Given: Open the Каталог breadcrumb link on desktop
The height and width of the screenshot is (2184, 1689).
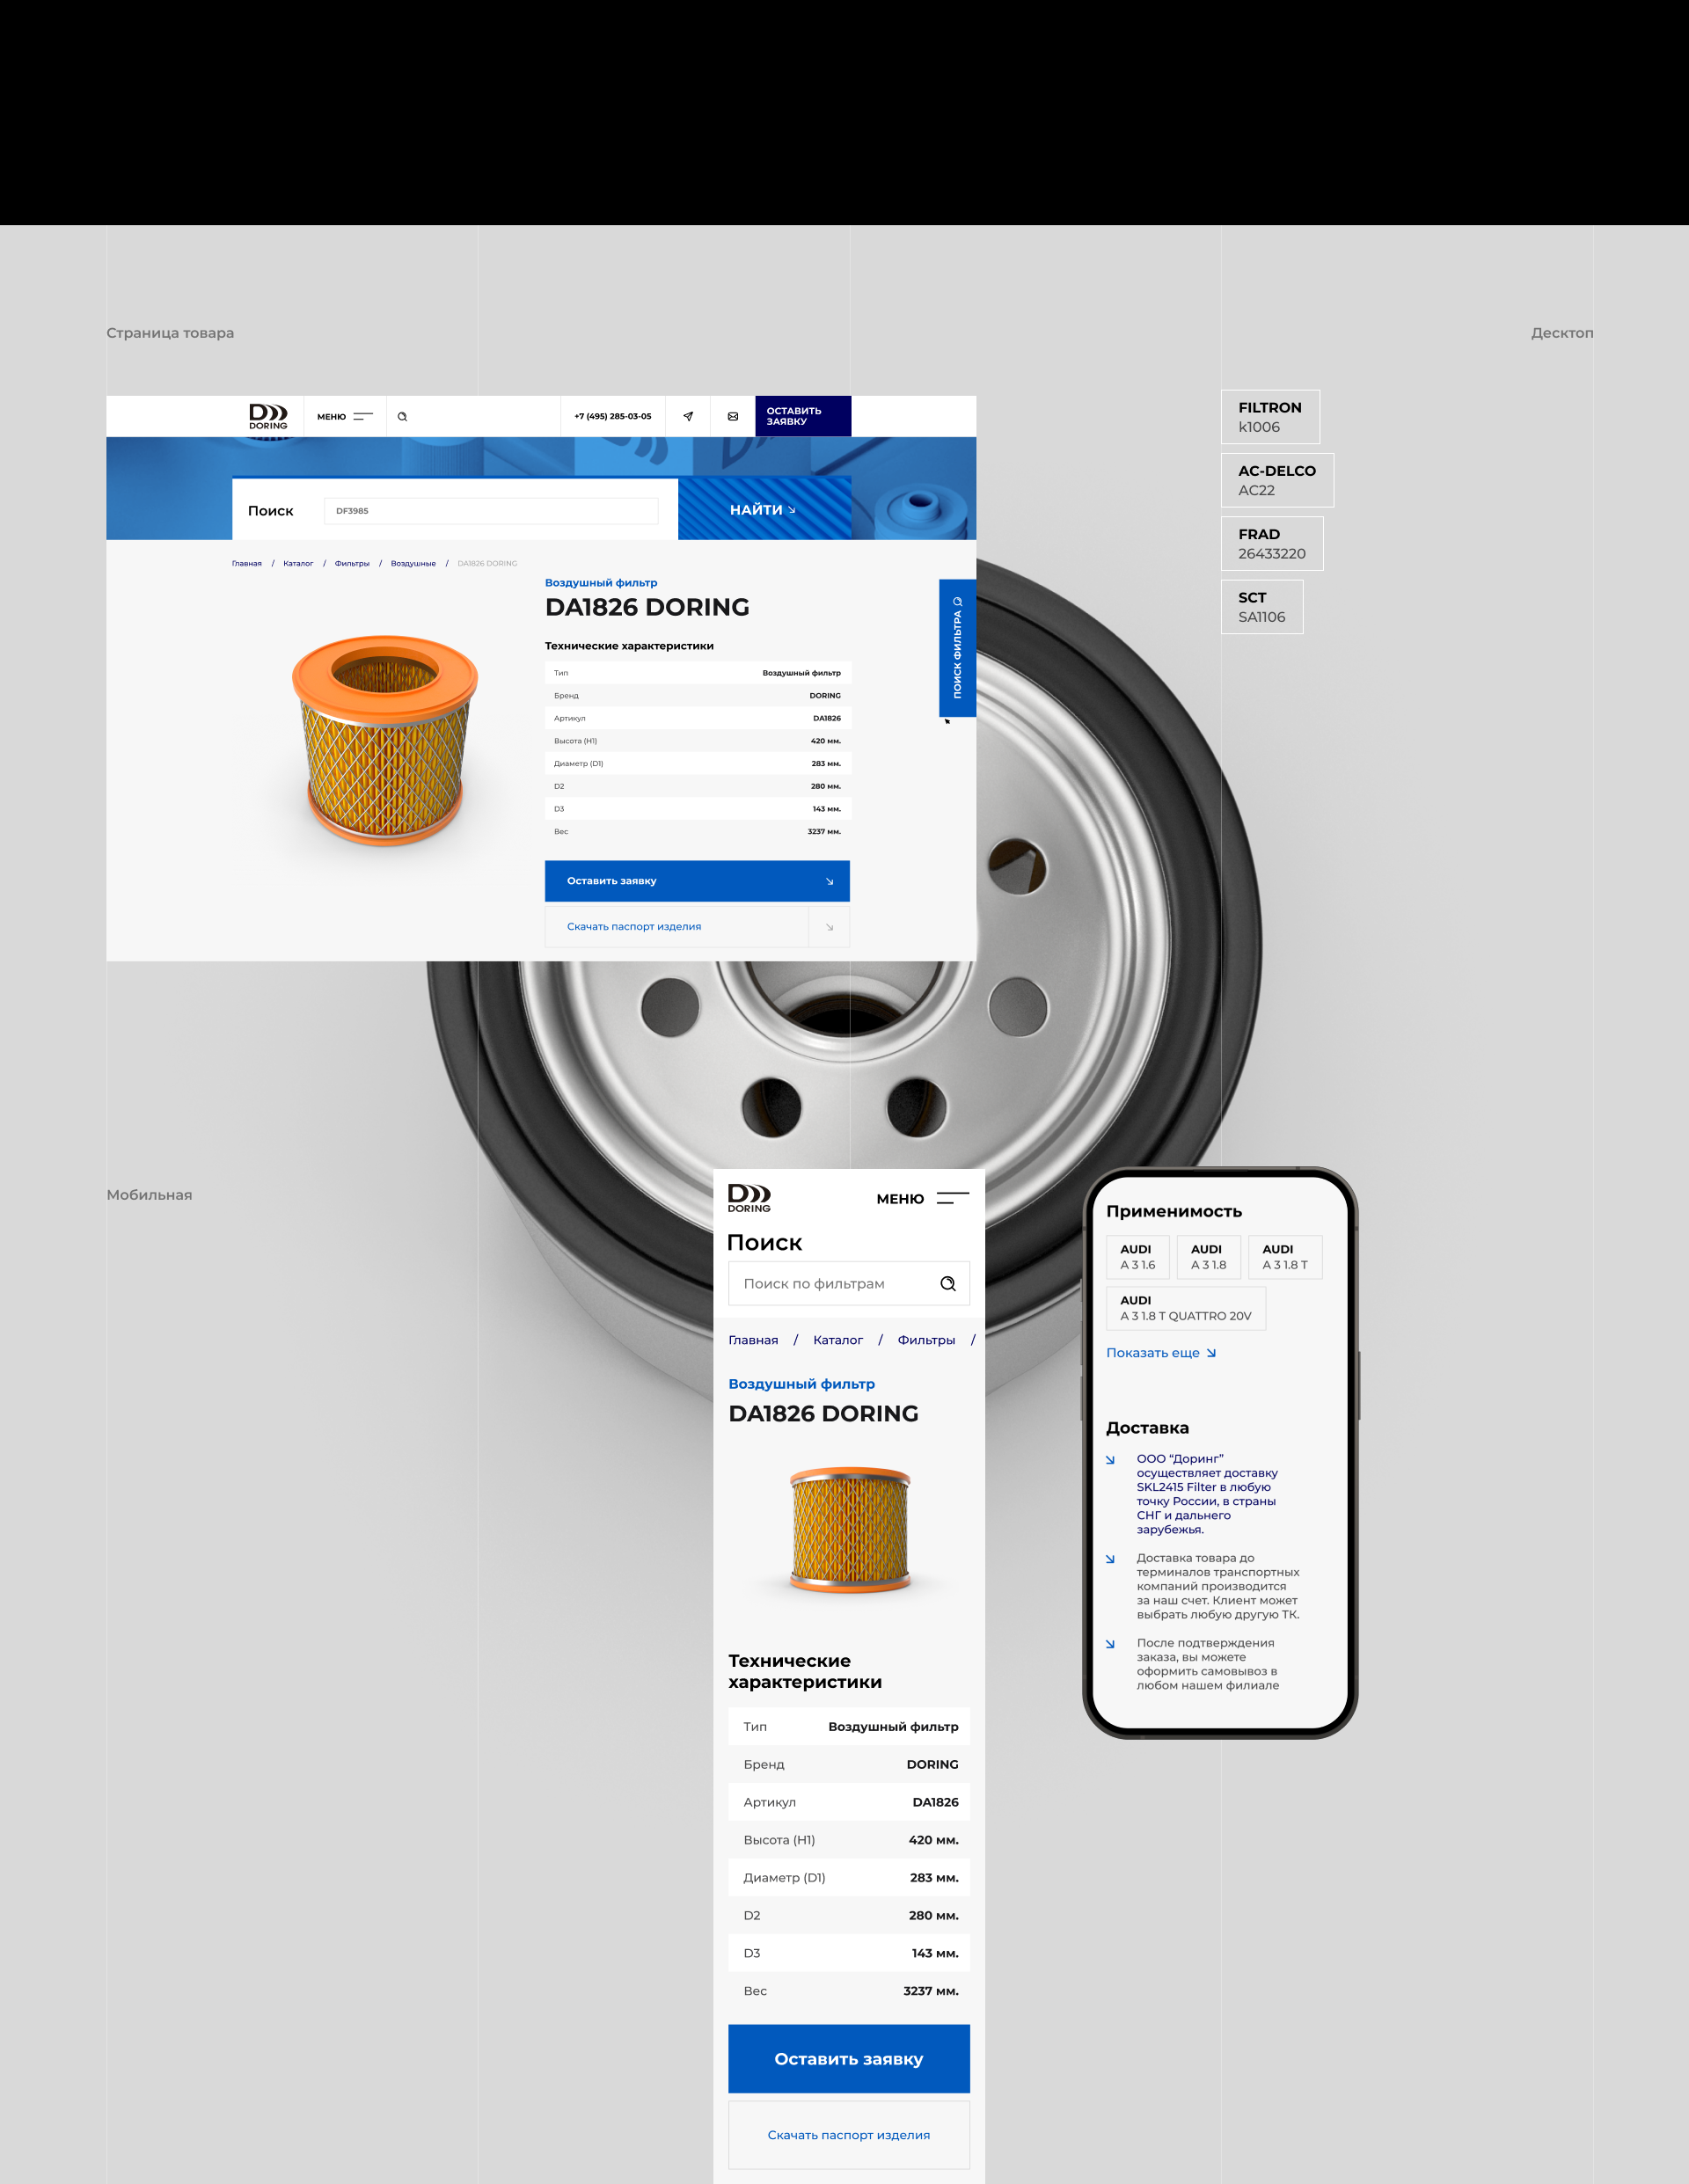Looking at the screenshot, I should coord(298,563).
